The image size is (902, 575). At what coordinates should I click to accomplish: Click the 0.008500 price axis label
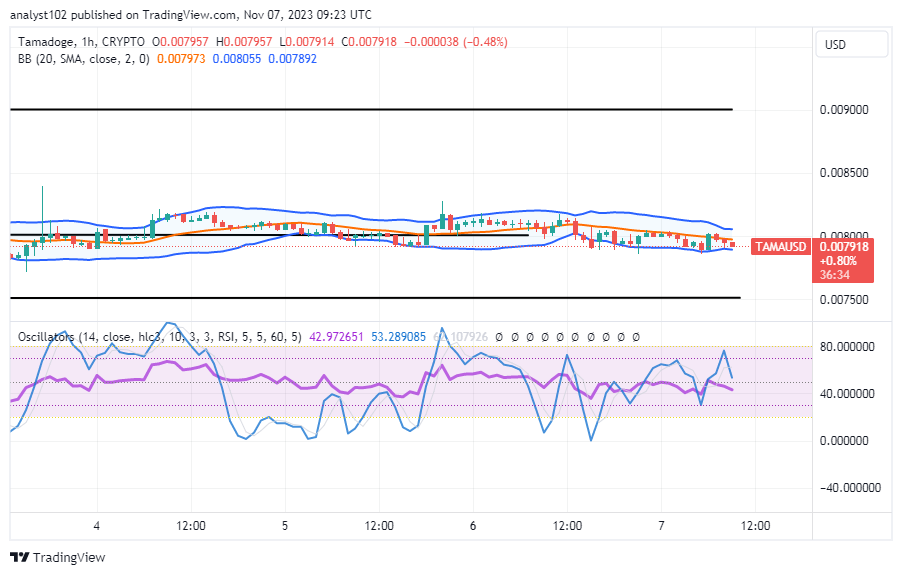[x=844, y=172]
